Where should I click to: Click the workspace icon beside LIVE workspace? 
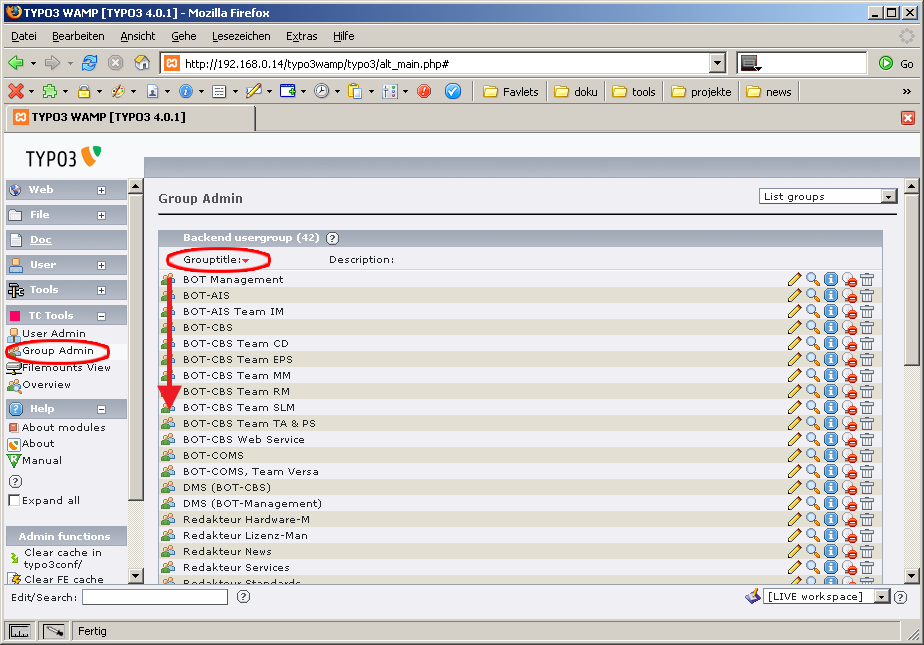(x=753, y=596)
